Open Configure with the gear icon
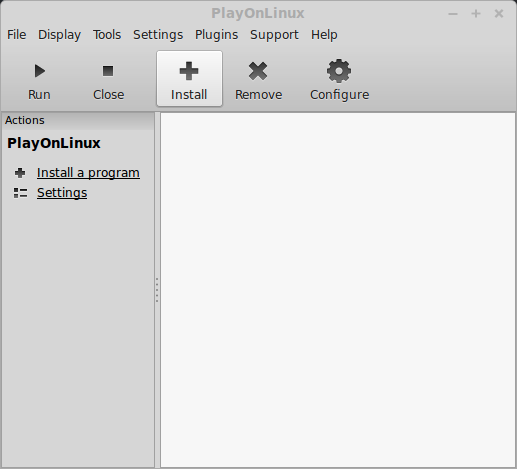 [x=339, y=71]
